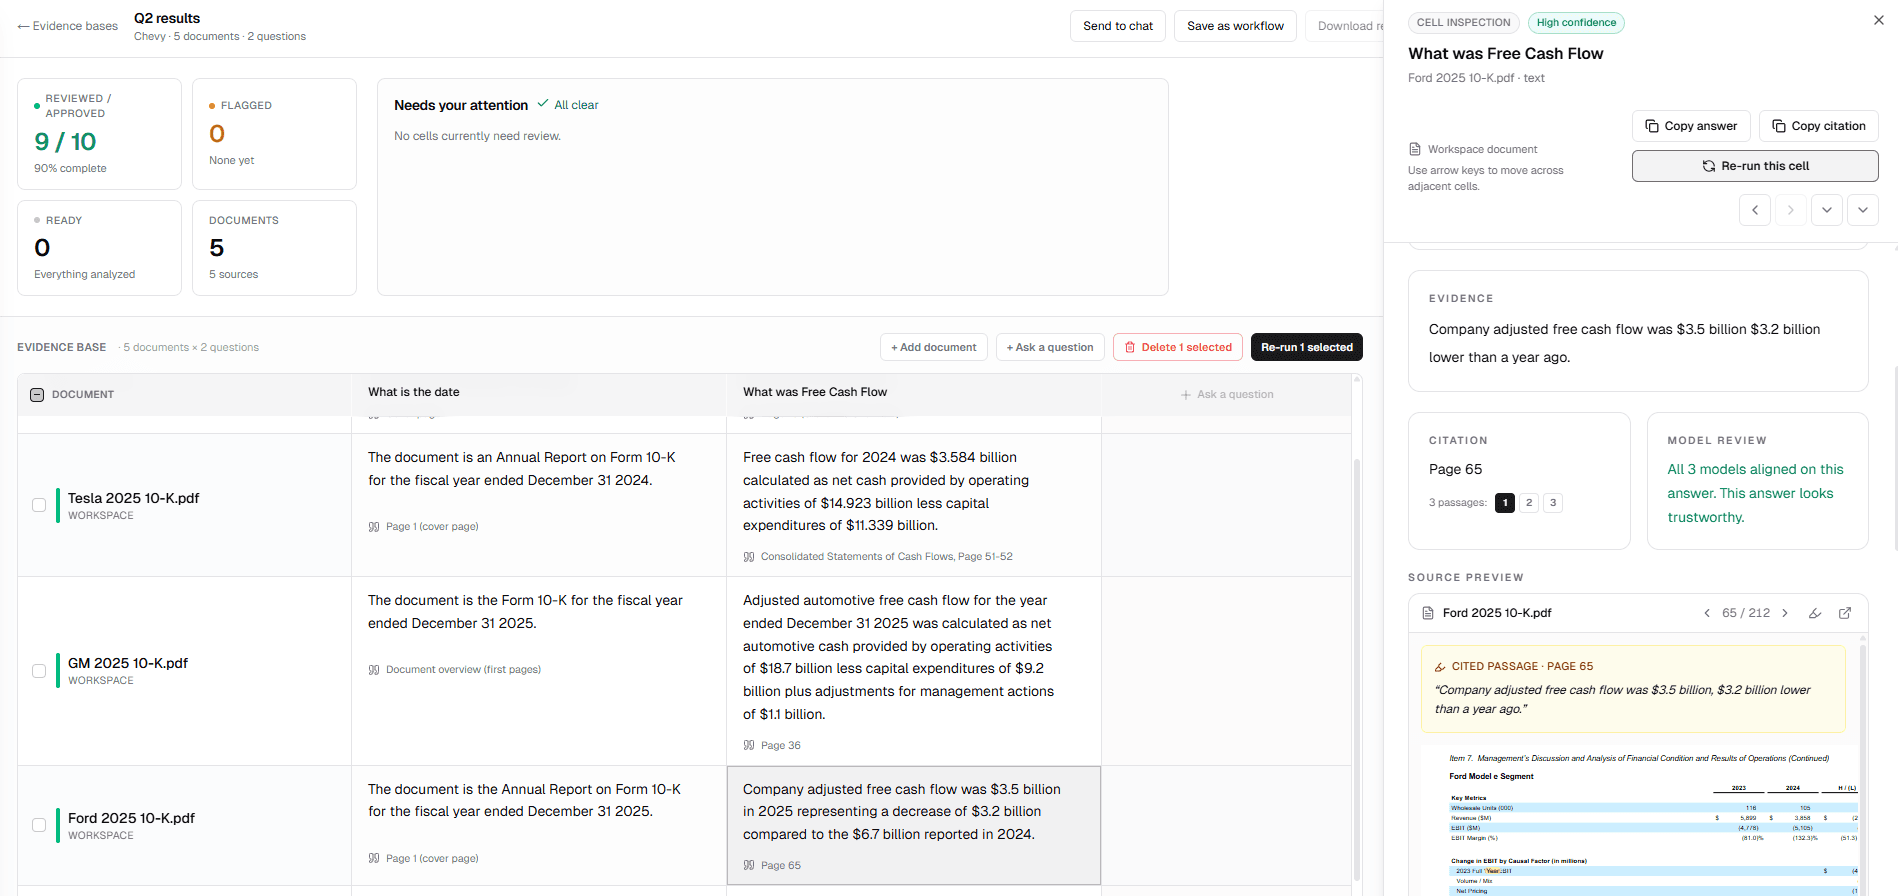Select the GM adjusted automotive free cash flow cell
Screen dimensions: 1898x896
pos(914,671)
